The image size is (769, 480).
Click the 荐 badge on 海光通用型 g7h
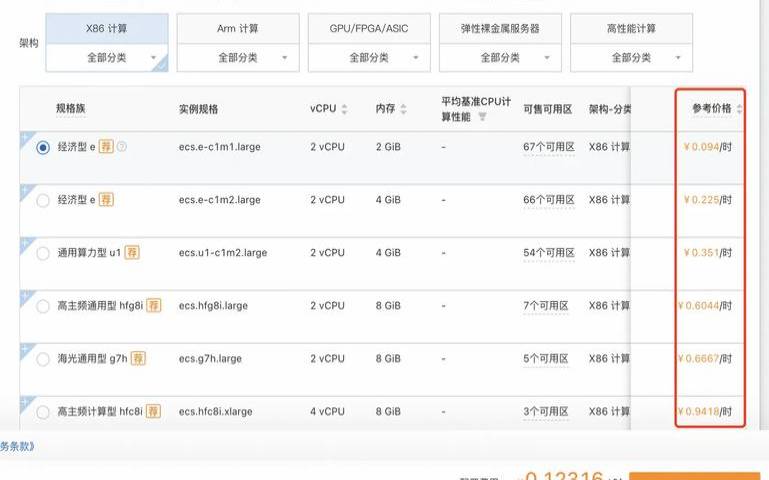click(x=138, y=358)
